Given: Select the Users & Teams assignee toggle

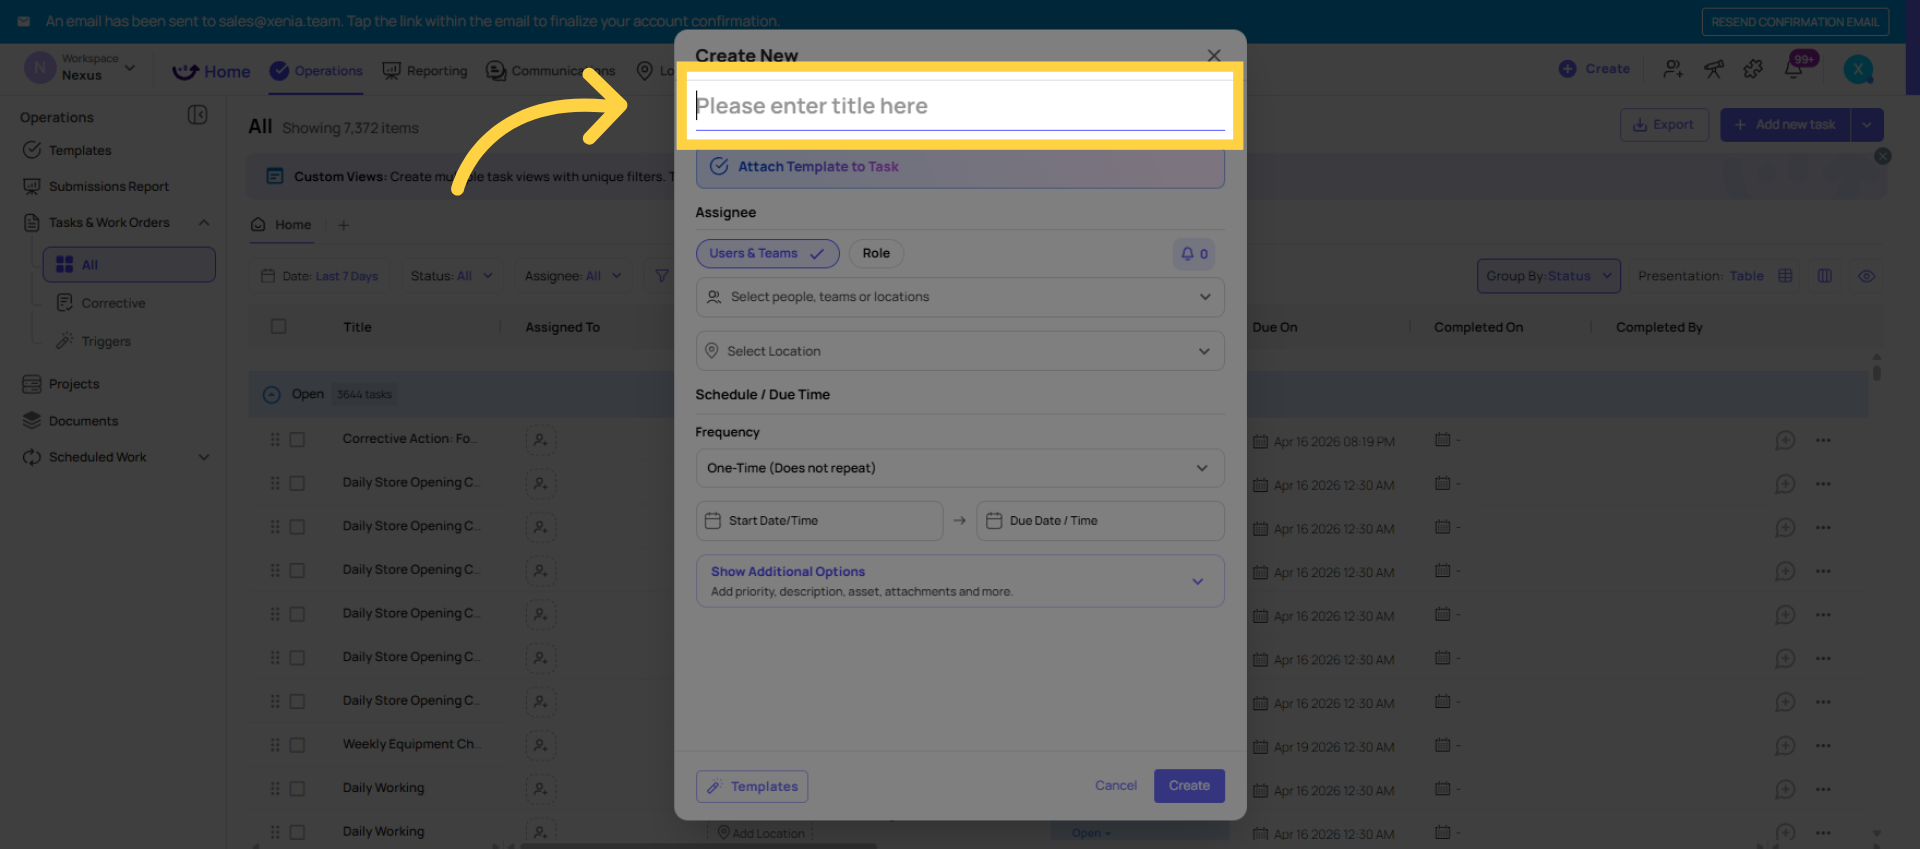Looking at the screenshot, I should coord(767,254).
